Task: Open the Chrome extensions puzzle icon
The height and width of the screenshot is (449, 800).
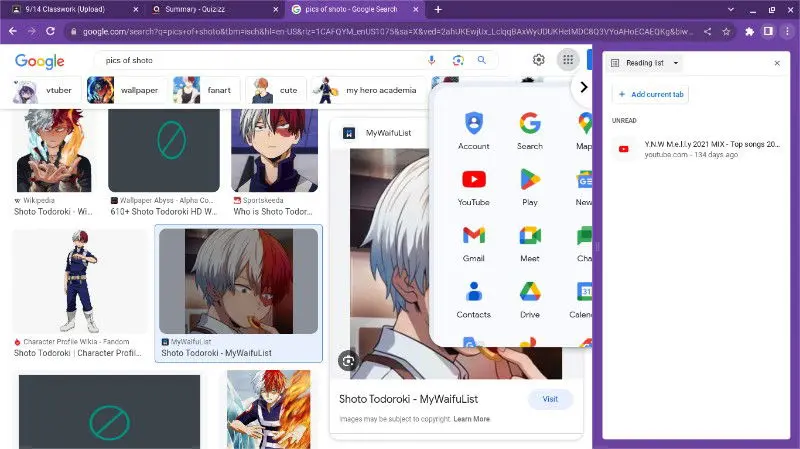Action: (x=749, y=32)
